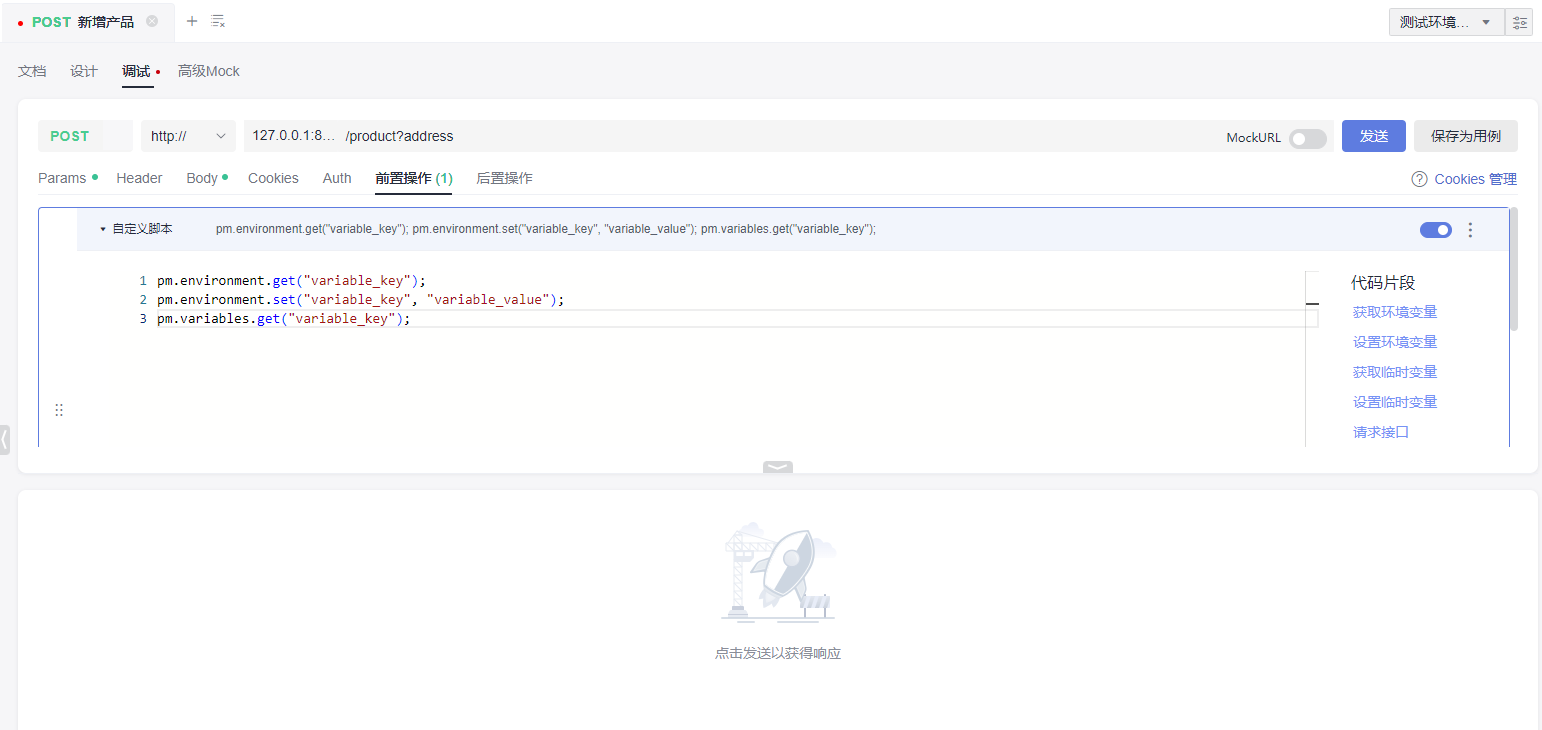Click the drag handle beside the script
This screenshot has height=730, width=1542.
pyautogui.click(x=59, y=410)
